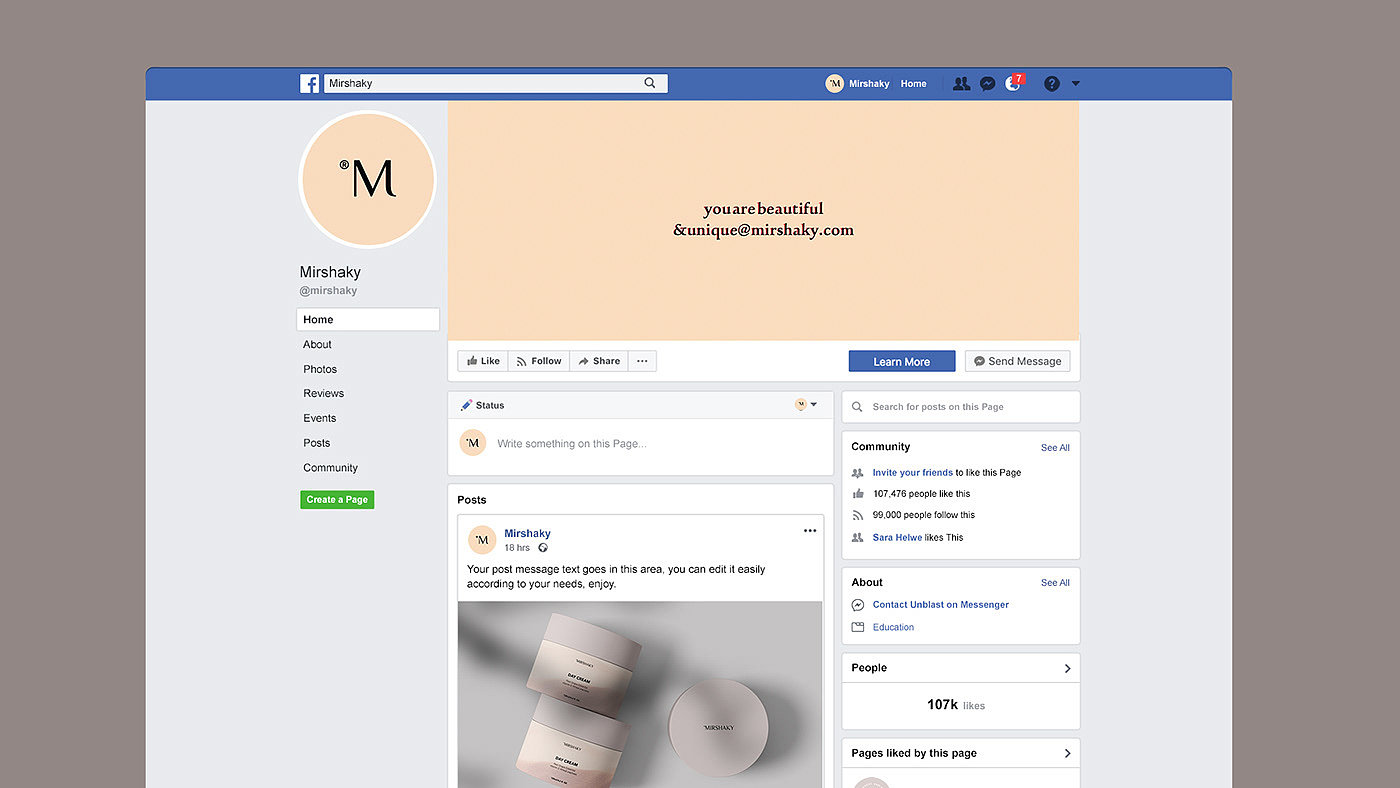Click the Share button
1400x788 pixels.
click(599, 361)
